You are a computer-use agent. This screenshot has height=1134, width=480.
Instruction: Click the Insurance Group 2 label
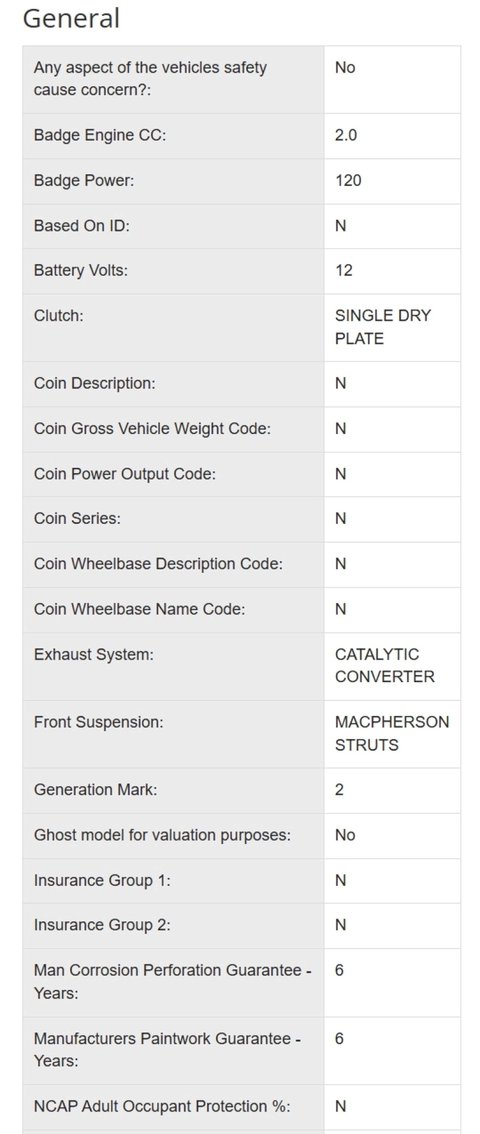[x=102, y=925]
